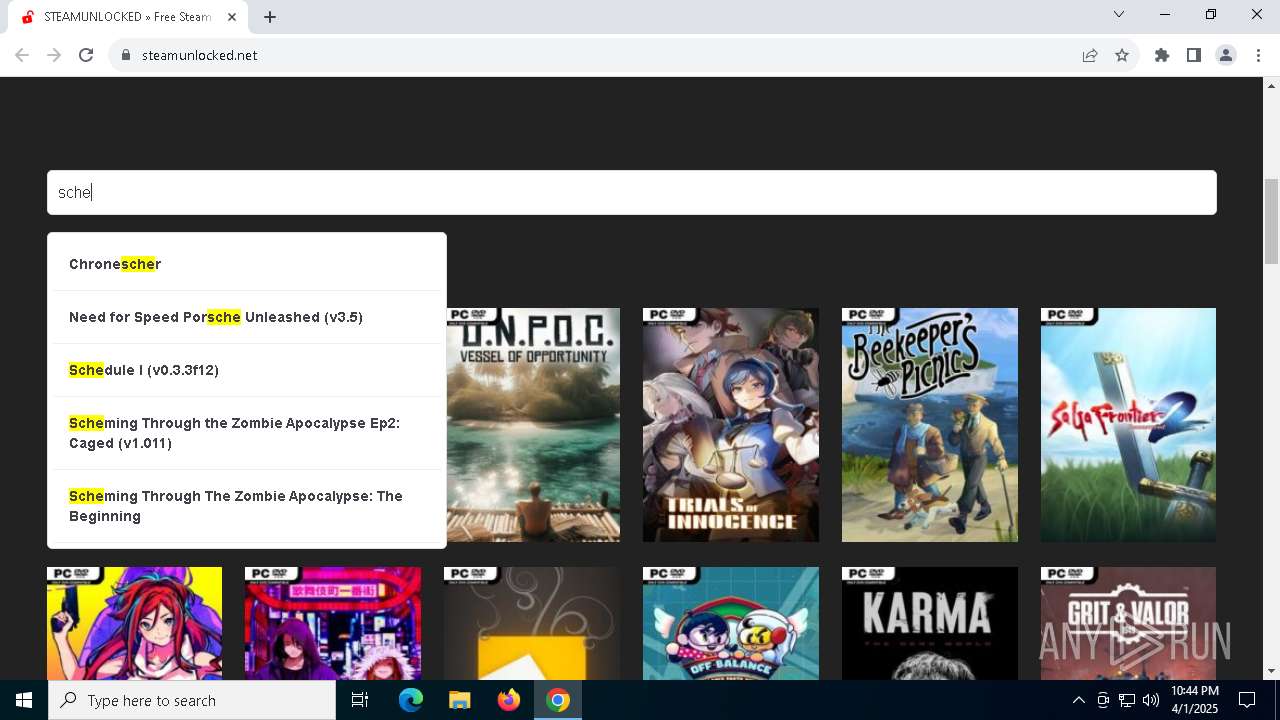
Task: Open the Trials of Innocence game cover
Action: point(731,425)
